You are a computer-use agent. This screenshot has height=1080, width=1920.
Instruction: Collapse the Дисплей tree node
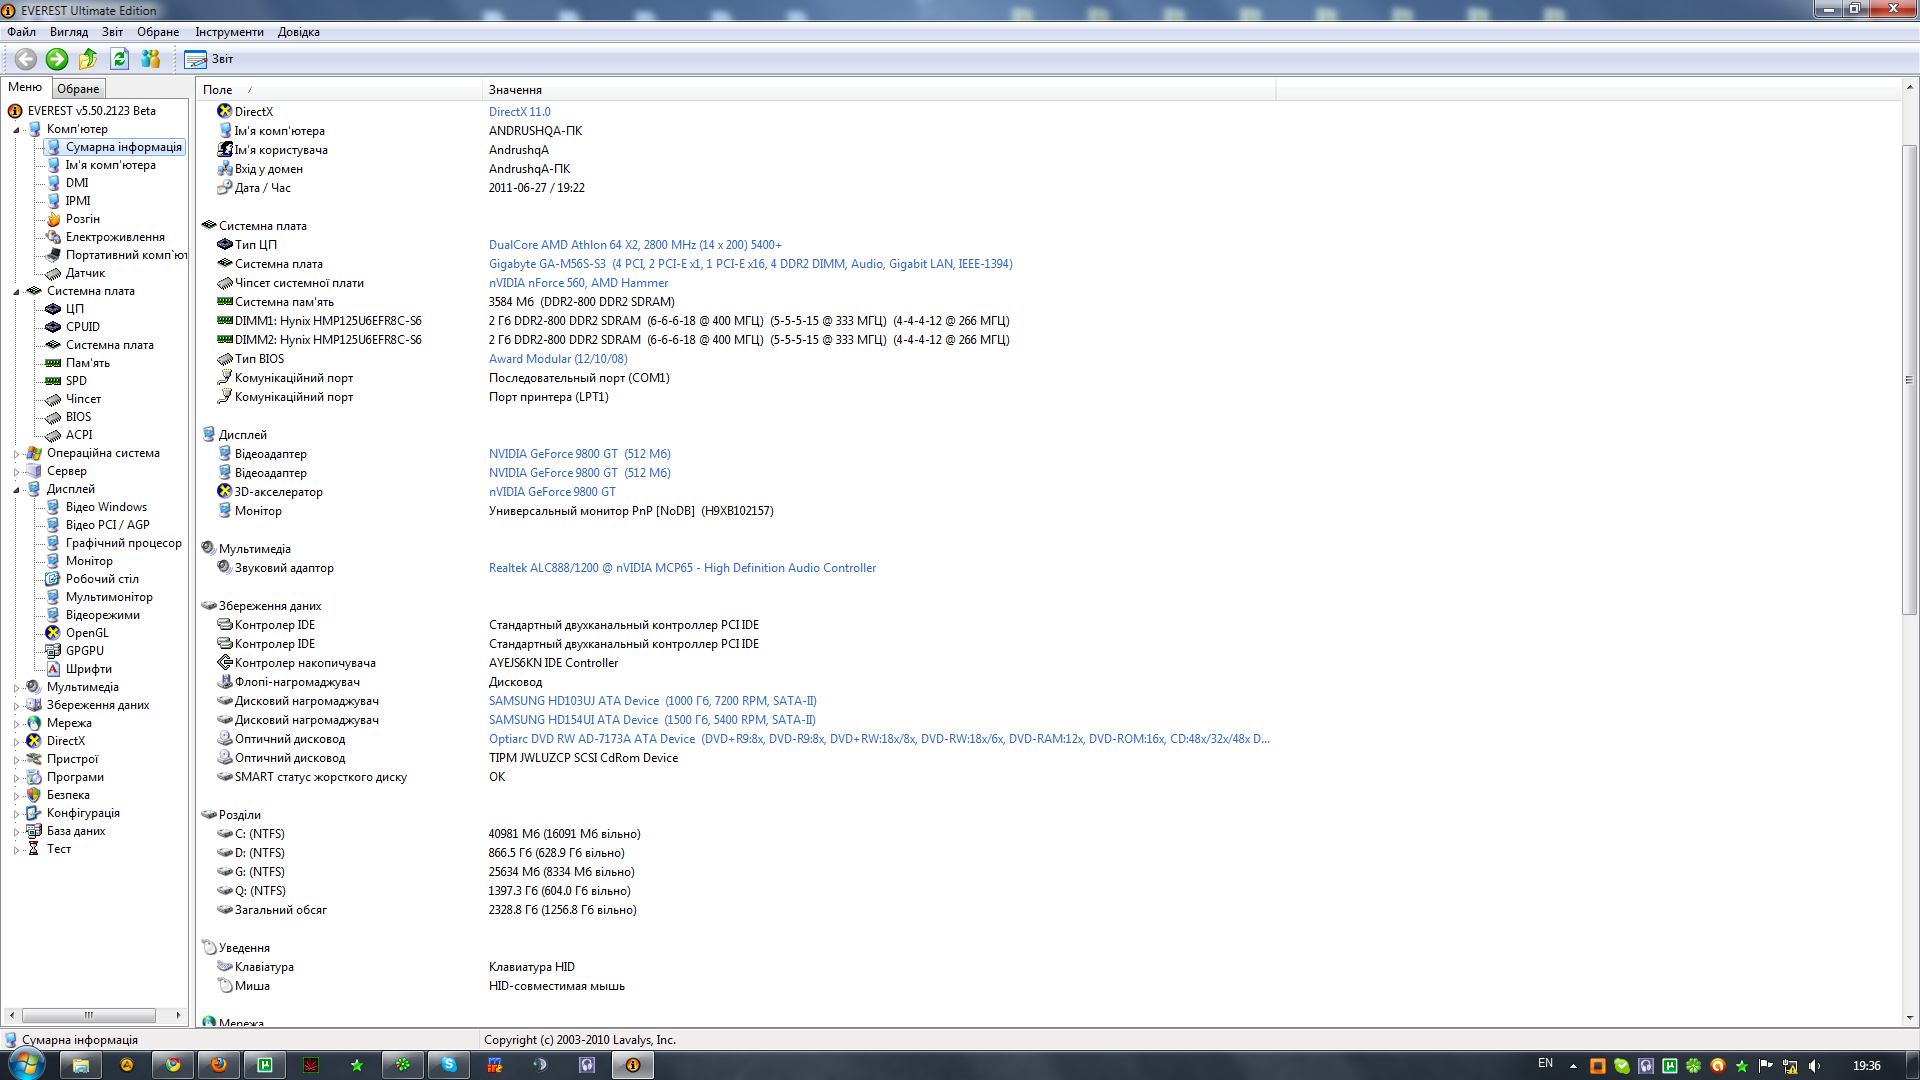(x=17, y=490)
